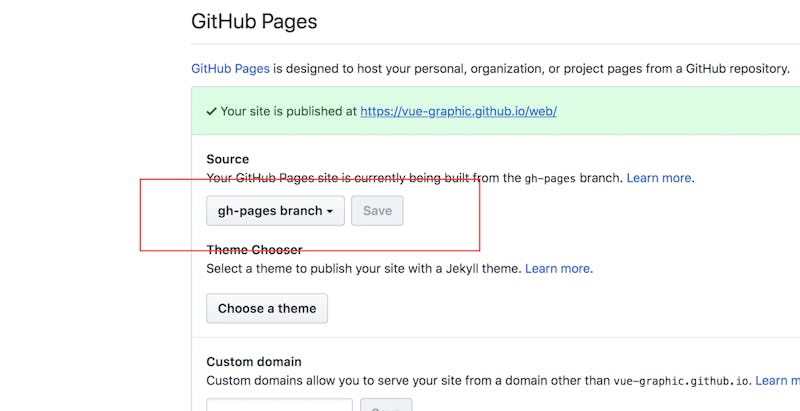Open Learn more link in Source section
This screenshot has height=411, width=800.
[659, 178]
